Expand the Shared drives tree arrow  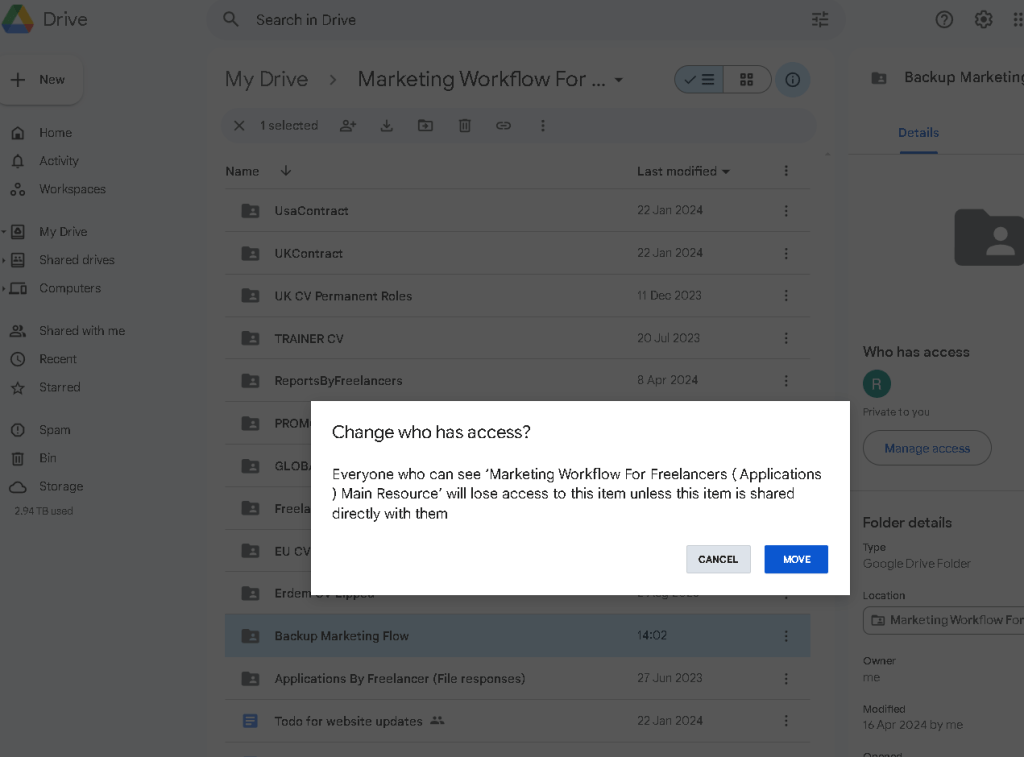point(4,260)
